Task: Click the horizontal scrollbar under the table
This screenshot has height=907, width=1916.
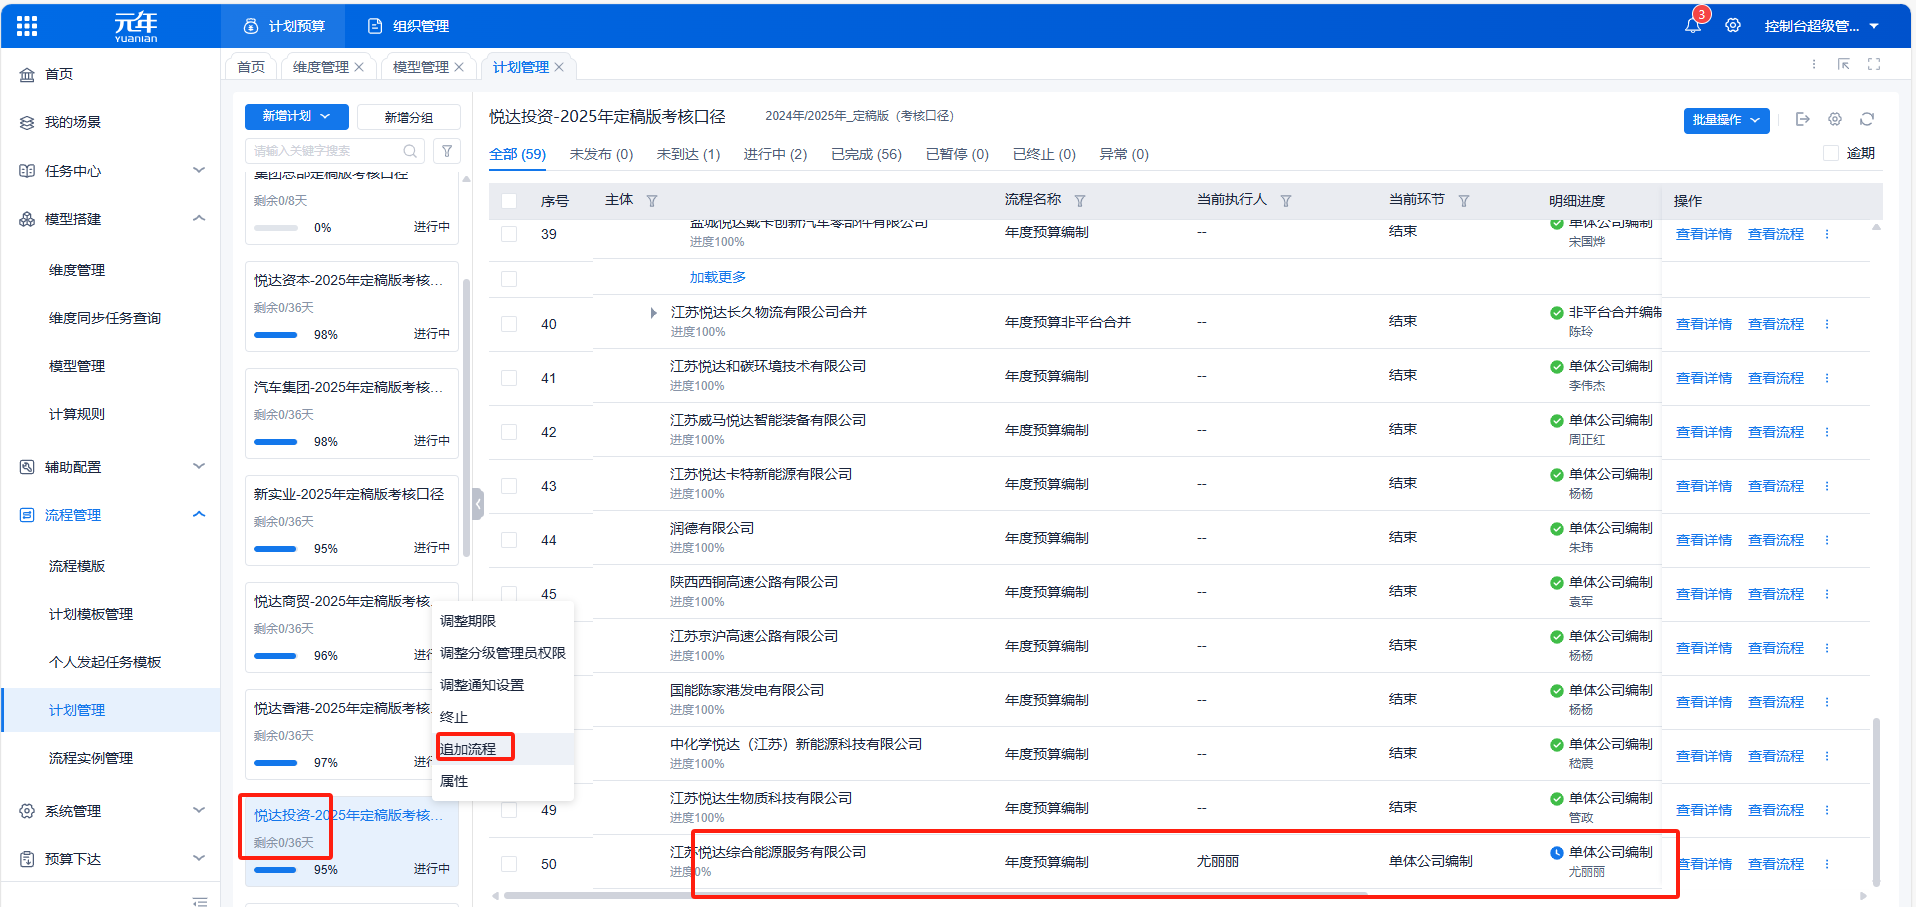Action: pos(934,895)
